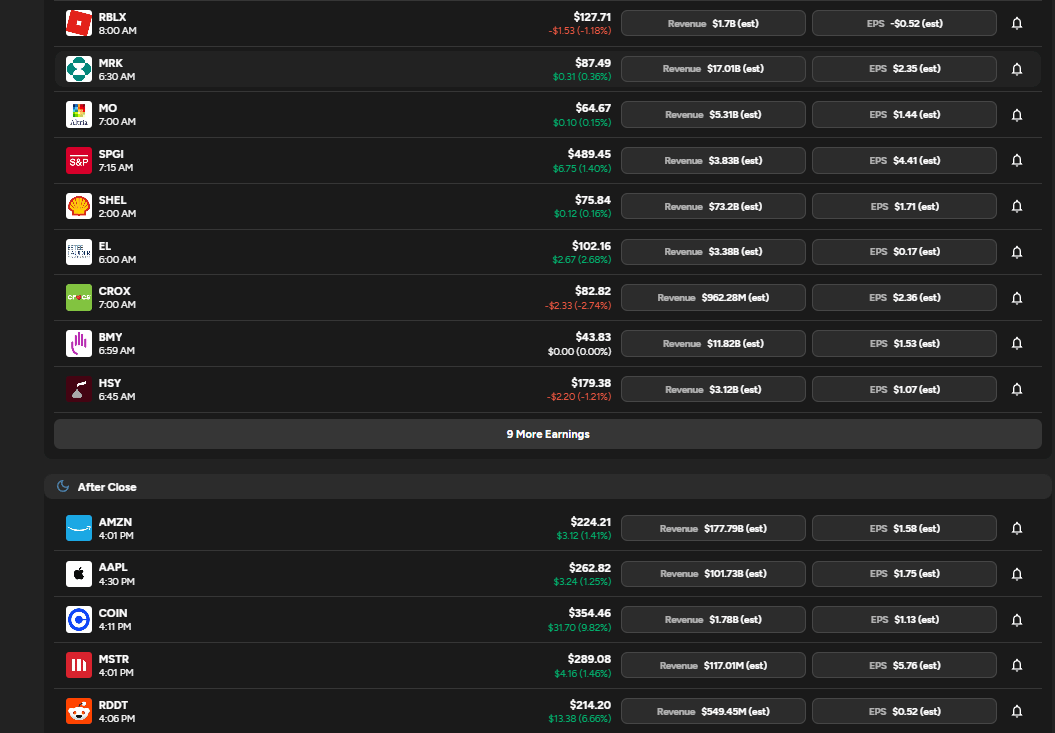The image size is (1055, 733).
Task: Click the Bristol Myers BMY logo icon
Action: point(79,344)
